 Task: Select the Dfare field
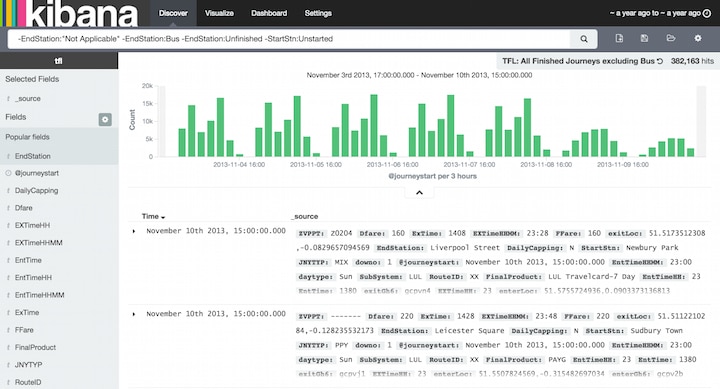[23, 208]
